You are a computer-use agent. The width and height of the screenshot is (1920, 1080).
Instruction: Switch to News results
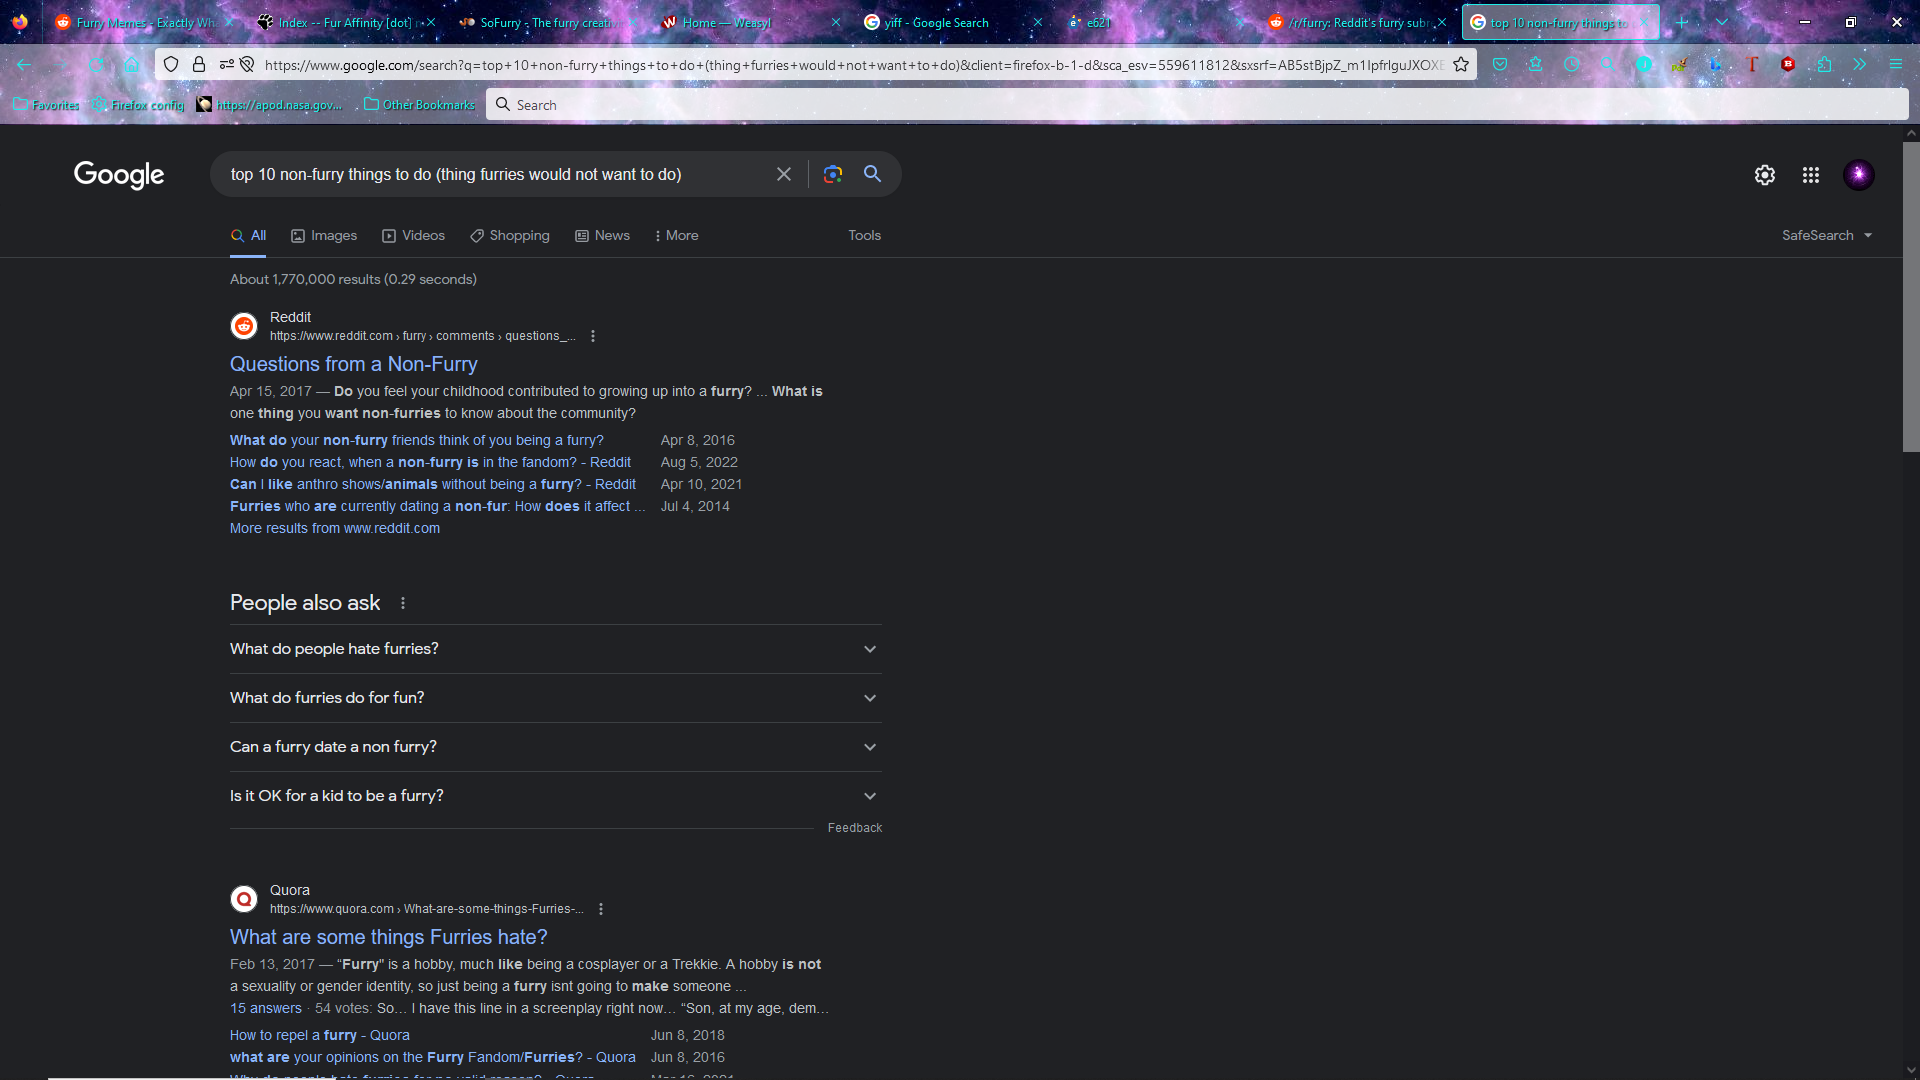(x=602, y=235)
